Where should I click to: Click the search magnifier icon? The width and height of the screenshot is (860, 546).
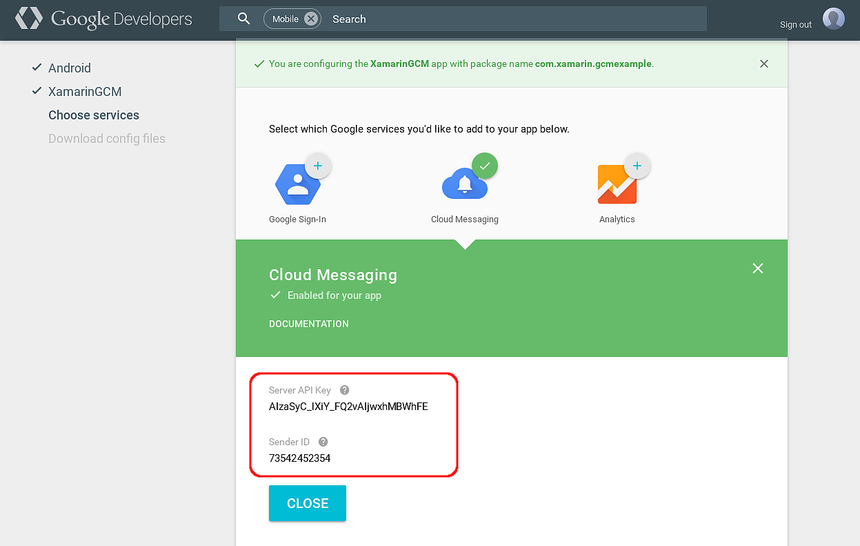pos(244,19)
